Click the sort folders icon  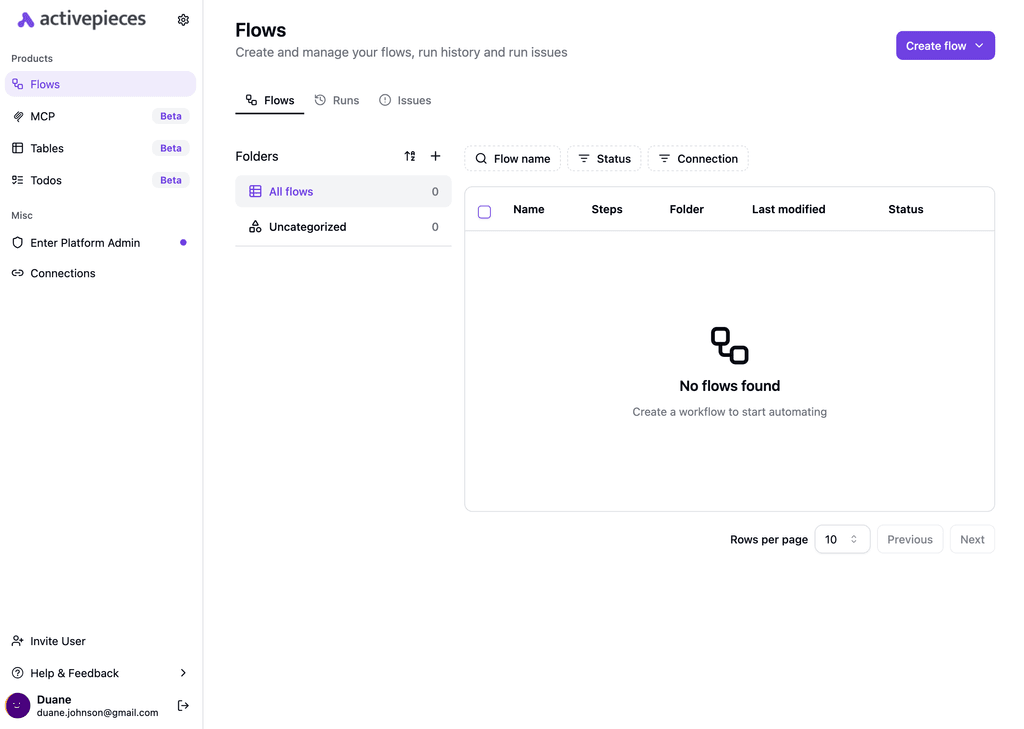pos(409,156)
